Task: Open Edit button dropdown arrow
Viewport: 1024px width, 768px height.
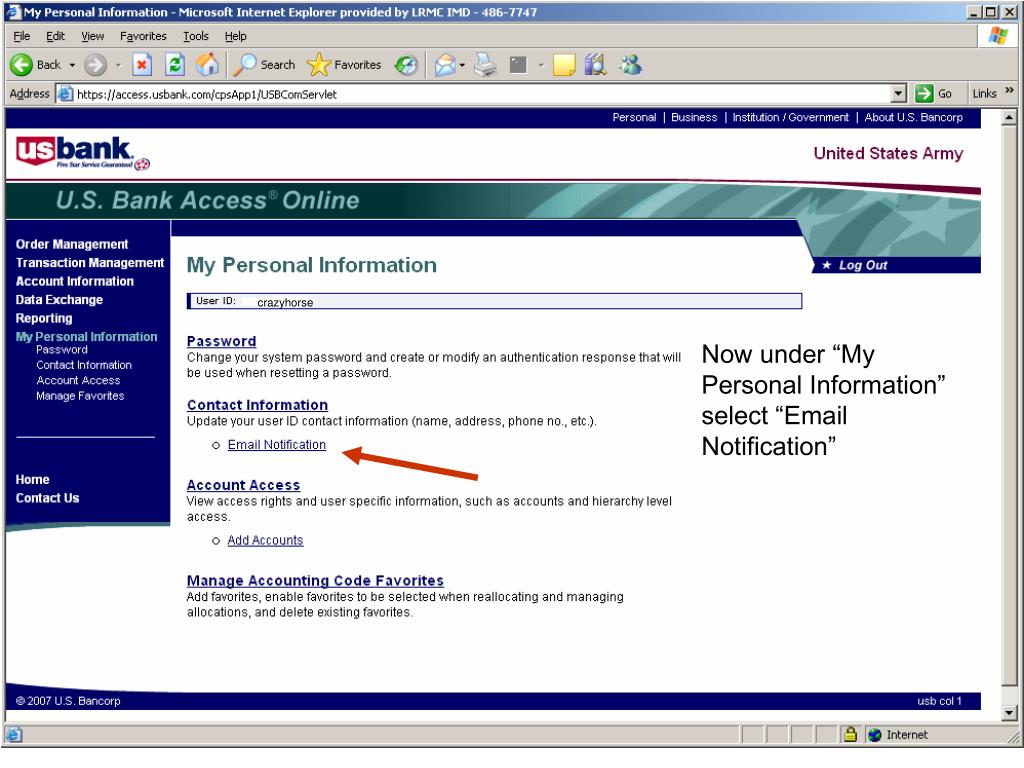Action: pos(541,65)
